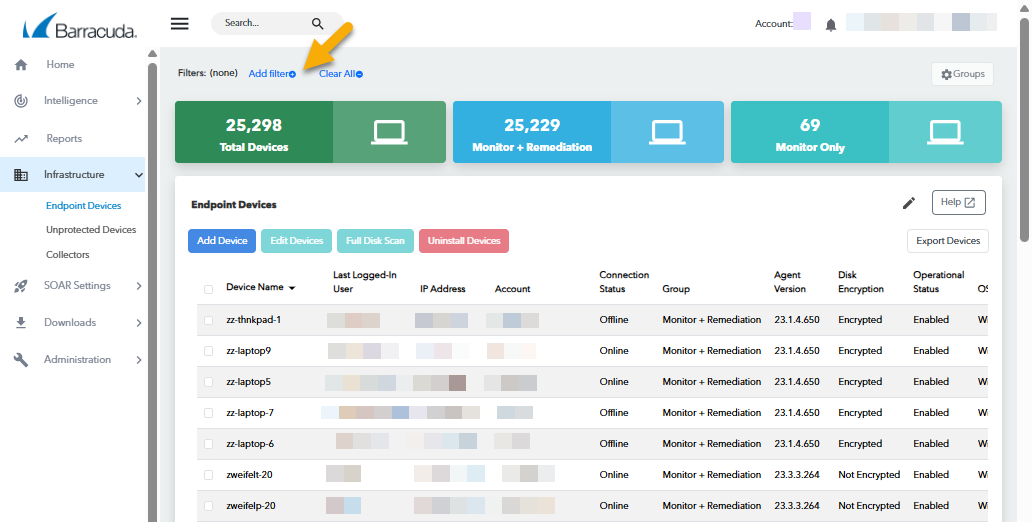Click the Add filter link

pyautogui.click(x=271, y=74)
